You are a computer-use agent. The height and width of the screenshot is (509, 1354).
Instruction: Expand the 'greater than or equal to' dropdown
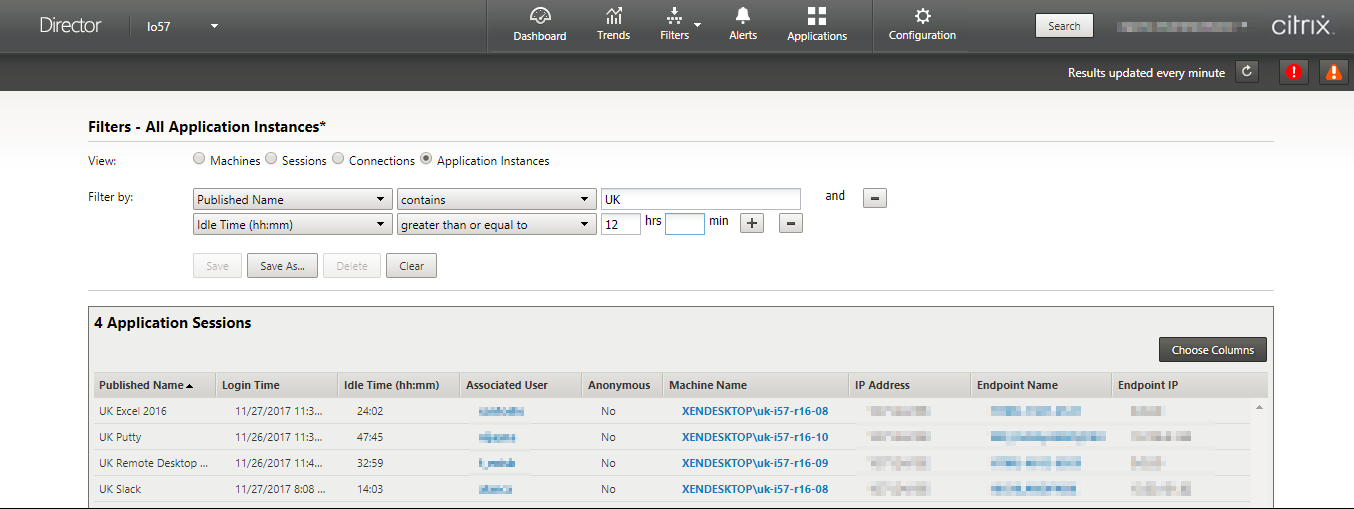[496, 225]
